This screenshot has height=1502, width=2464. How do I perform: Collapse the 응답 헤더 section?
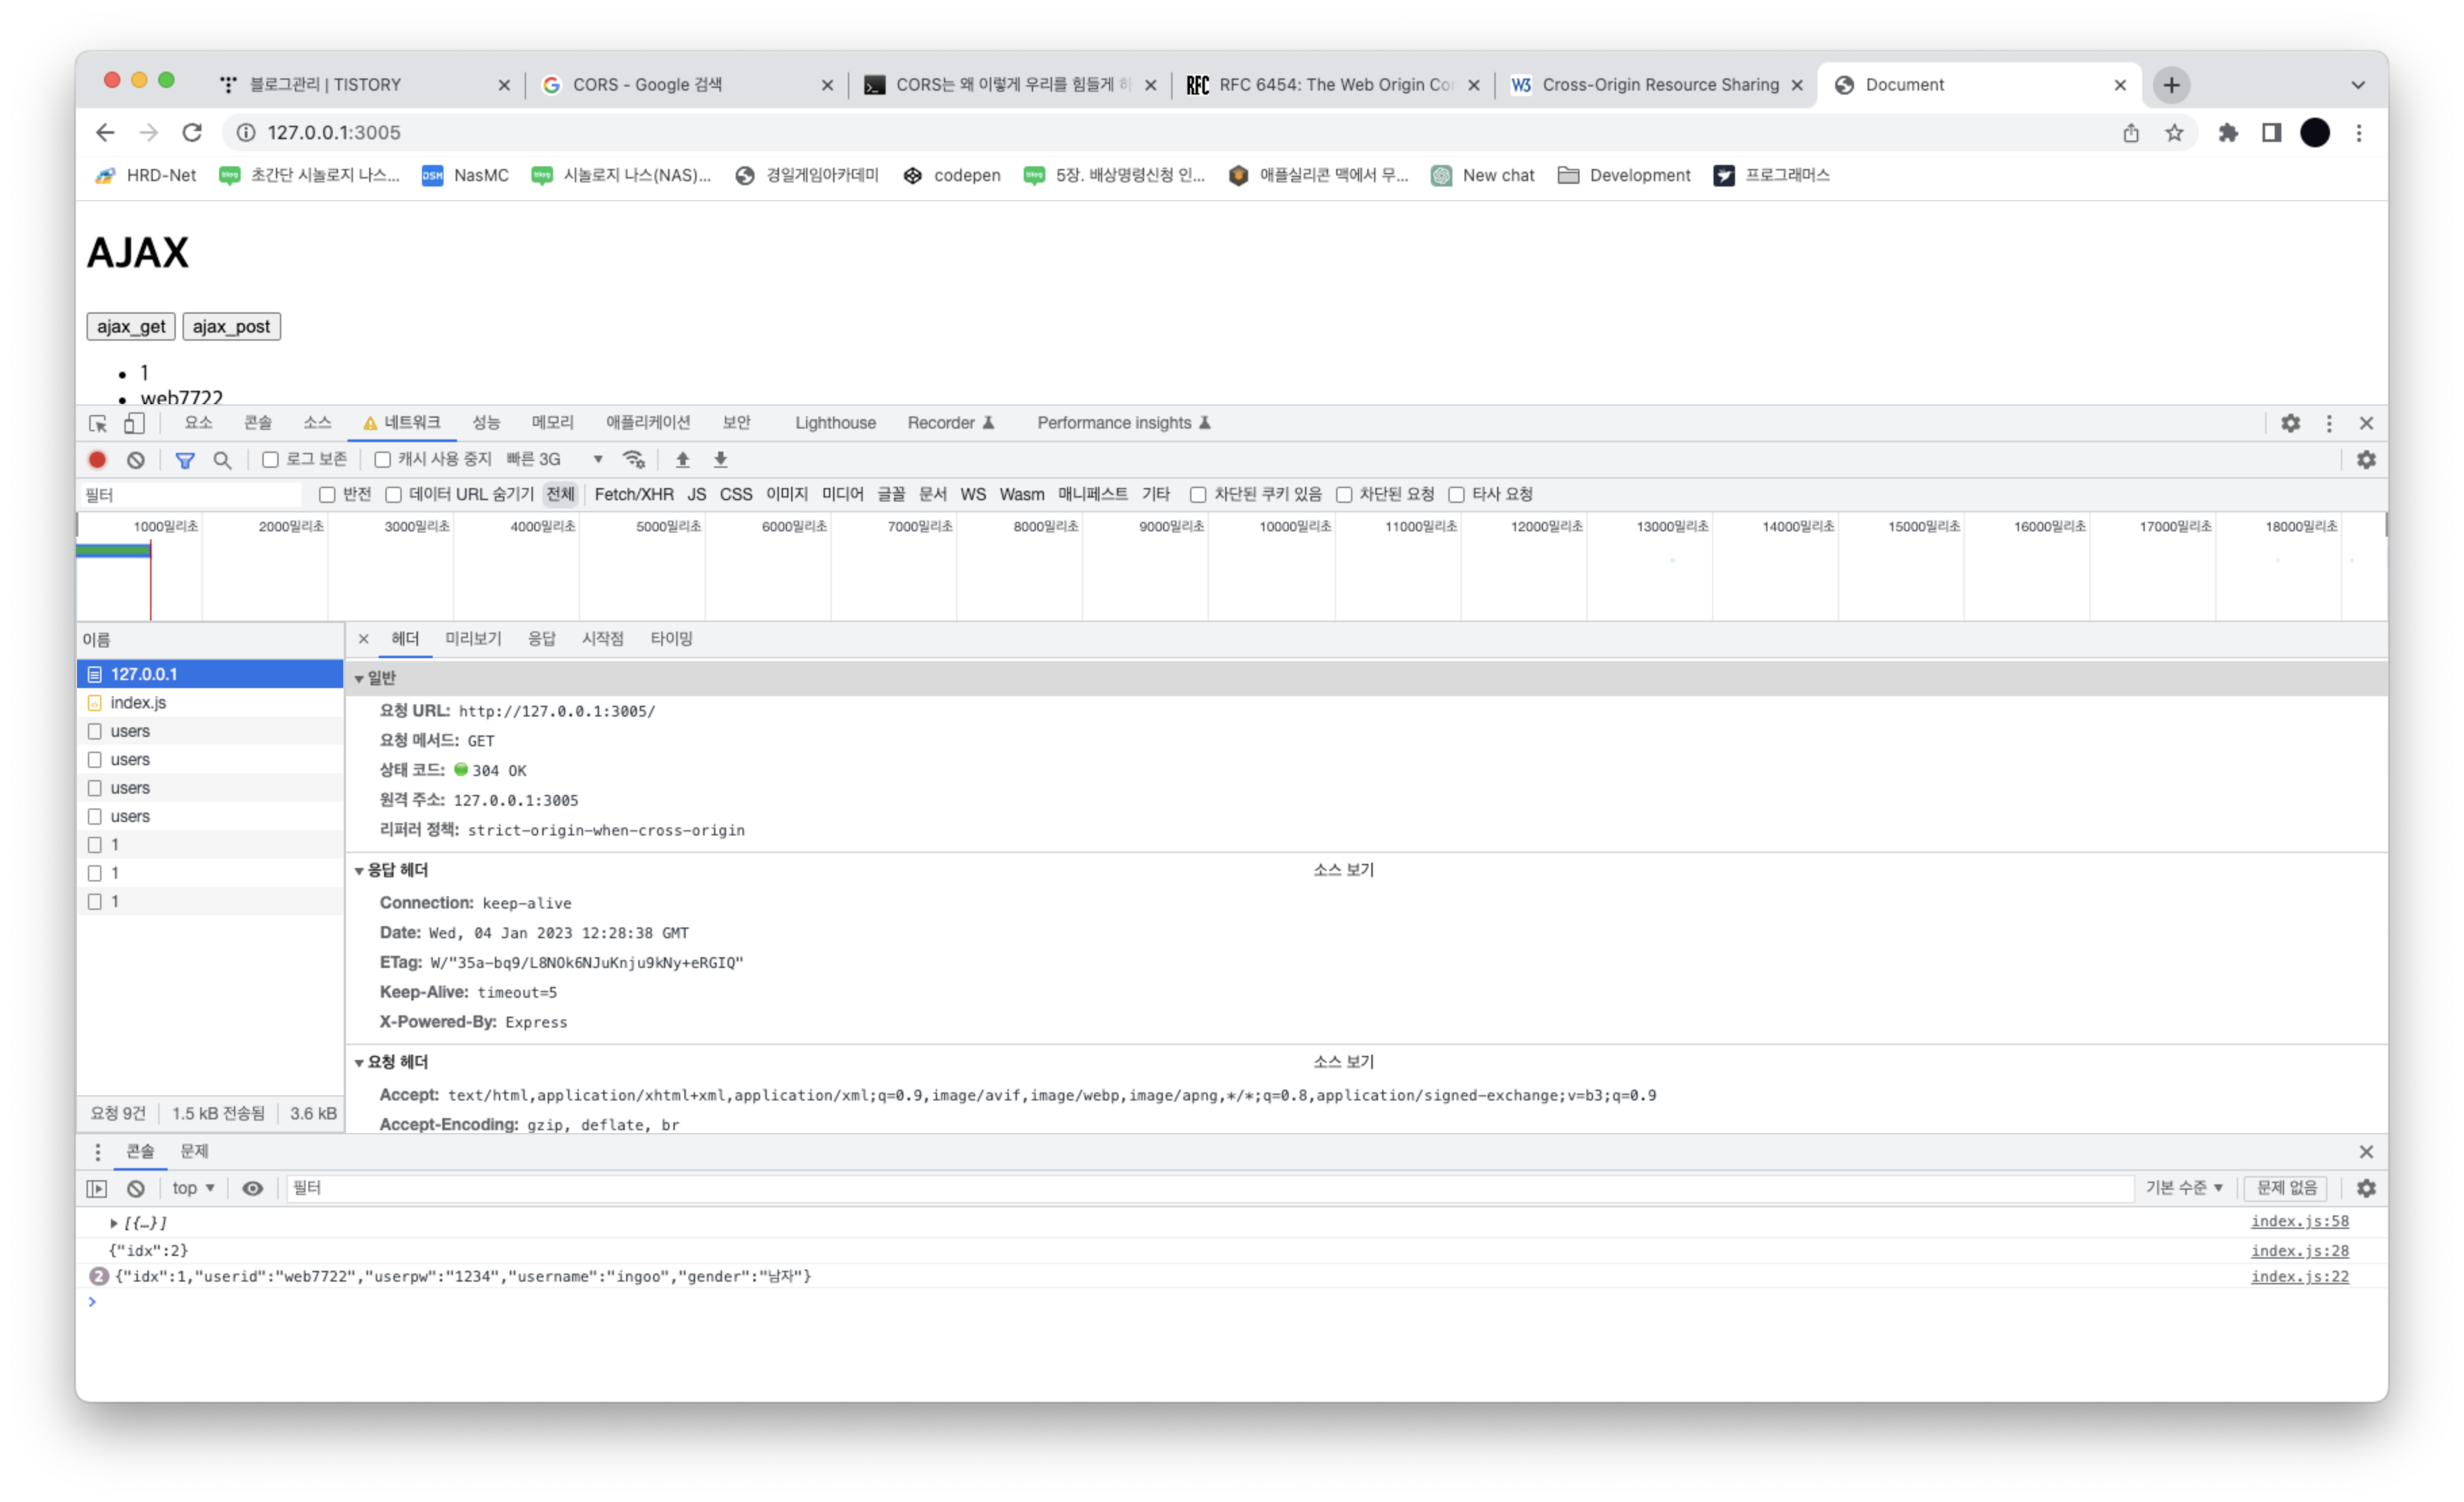359,871
